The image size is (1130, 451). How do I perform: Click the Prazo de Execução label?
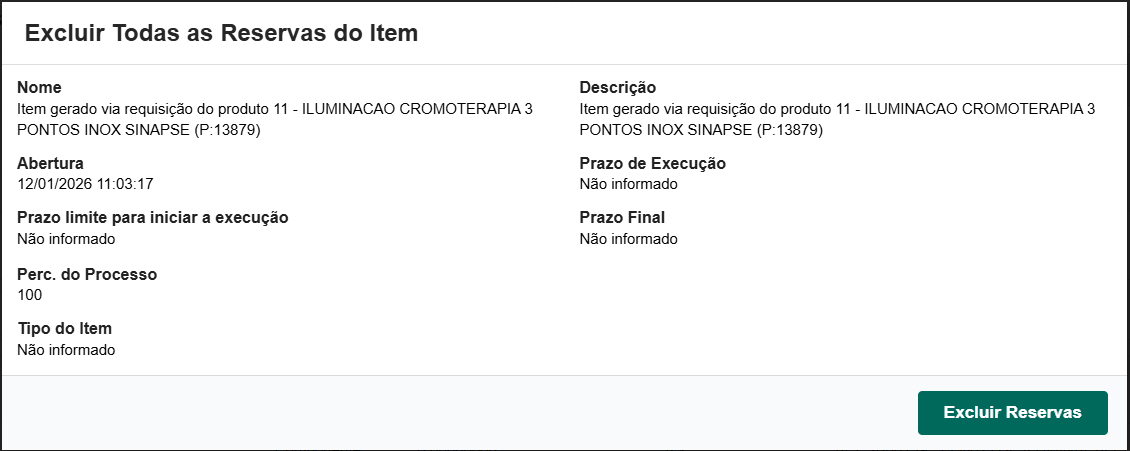(x=652, y=163)
